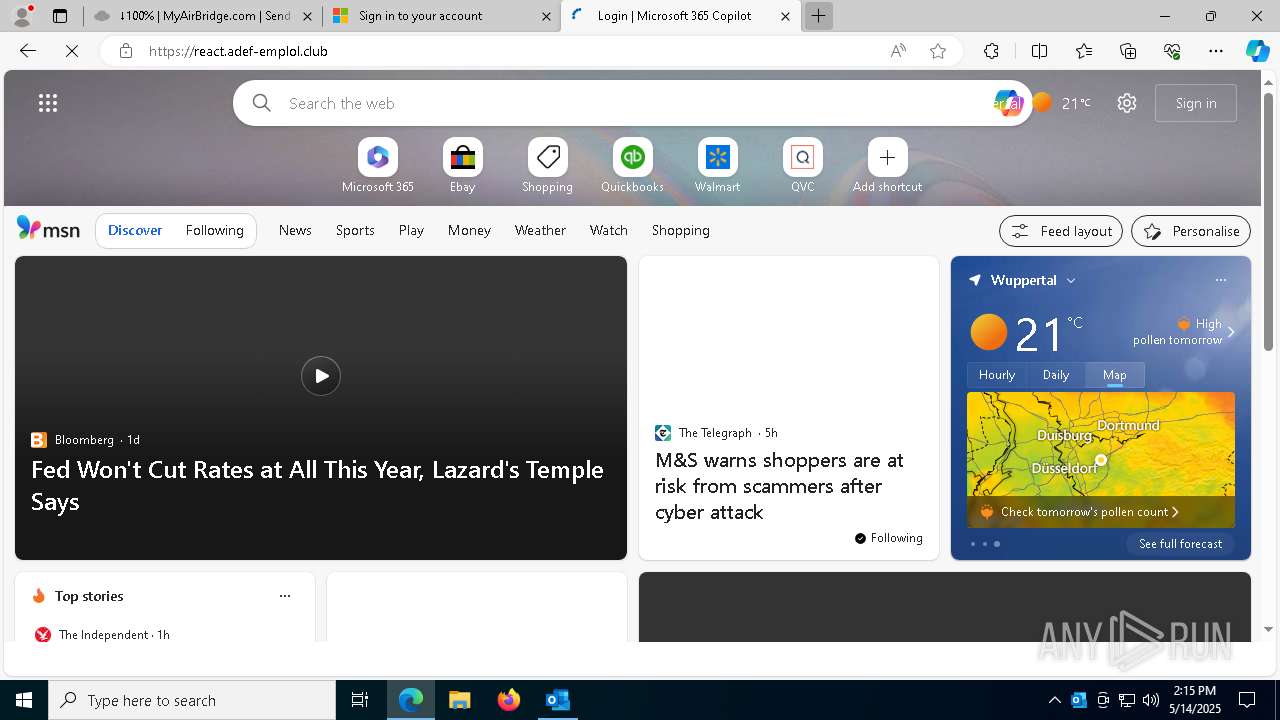Open the MSN apps grid launcher
The height and width of the screenshot is (720, 1280).
(x=48, y=103)
